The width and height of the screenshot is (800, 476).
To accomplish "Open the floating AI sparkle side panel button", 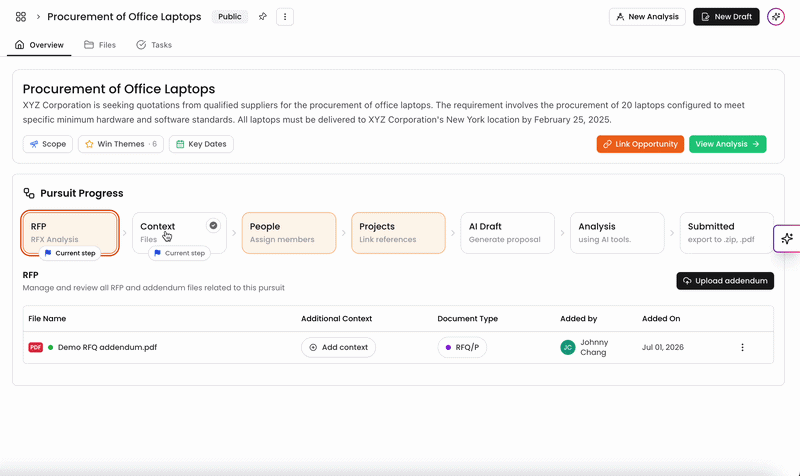I will pos(787,238).
